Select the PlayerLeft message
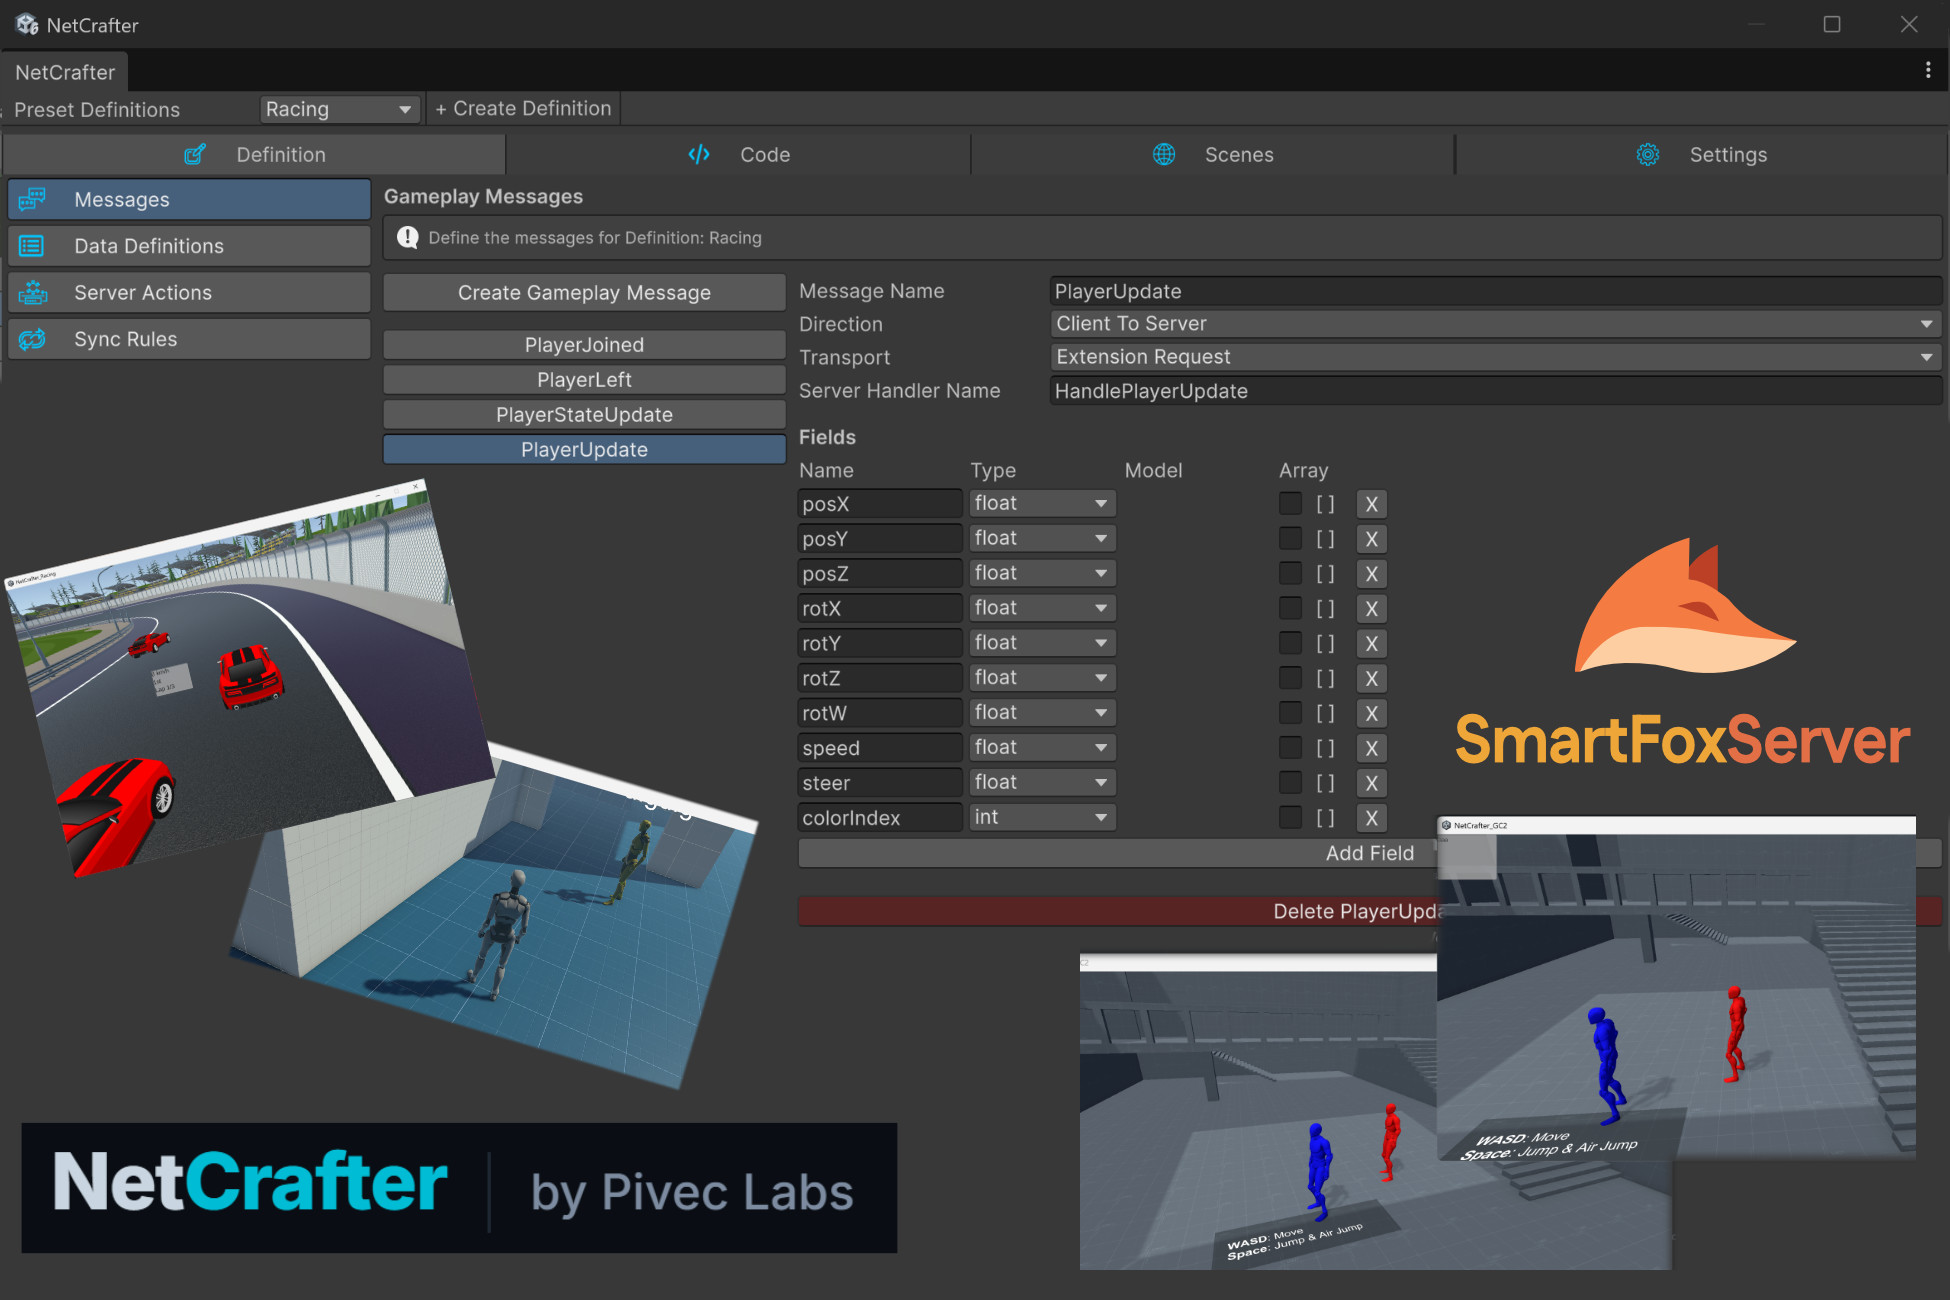This screenshot has width=1950, height=1300. [x=584, y=380]
